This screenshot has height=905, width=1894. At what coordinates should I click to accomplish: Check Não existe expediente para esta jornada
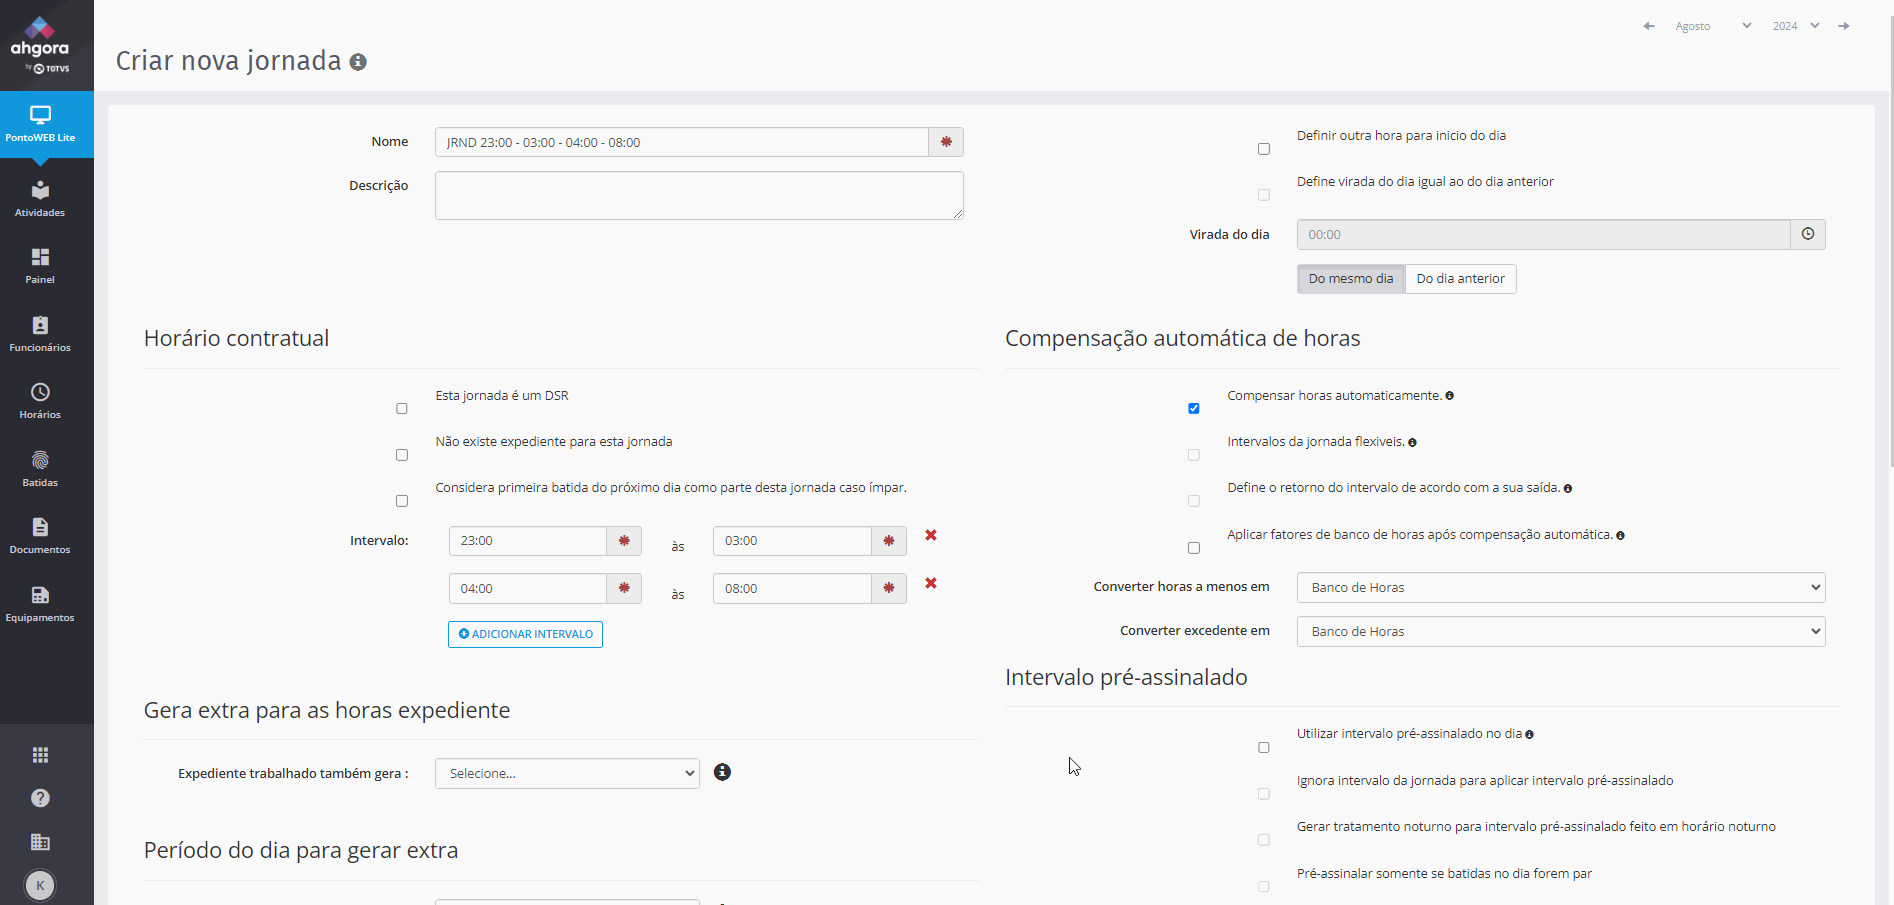click(x=402, y=455)
